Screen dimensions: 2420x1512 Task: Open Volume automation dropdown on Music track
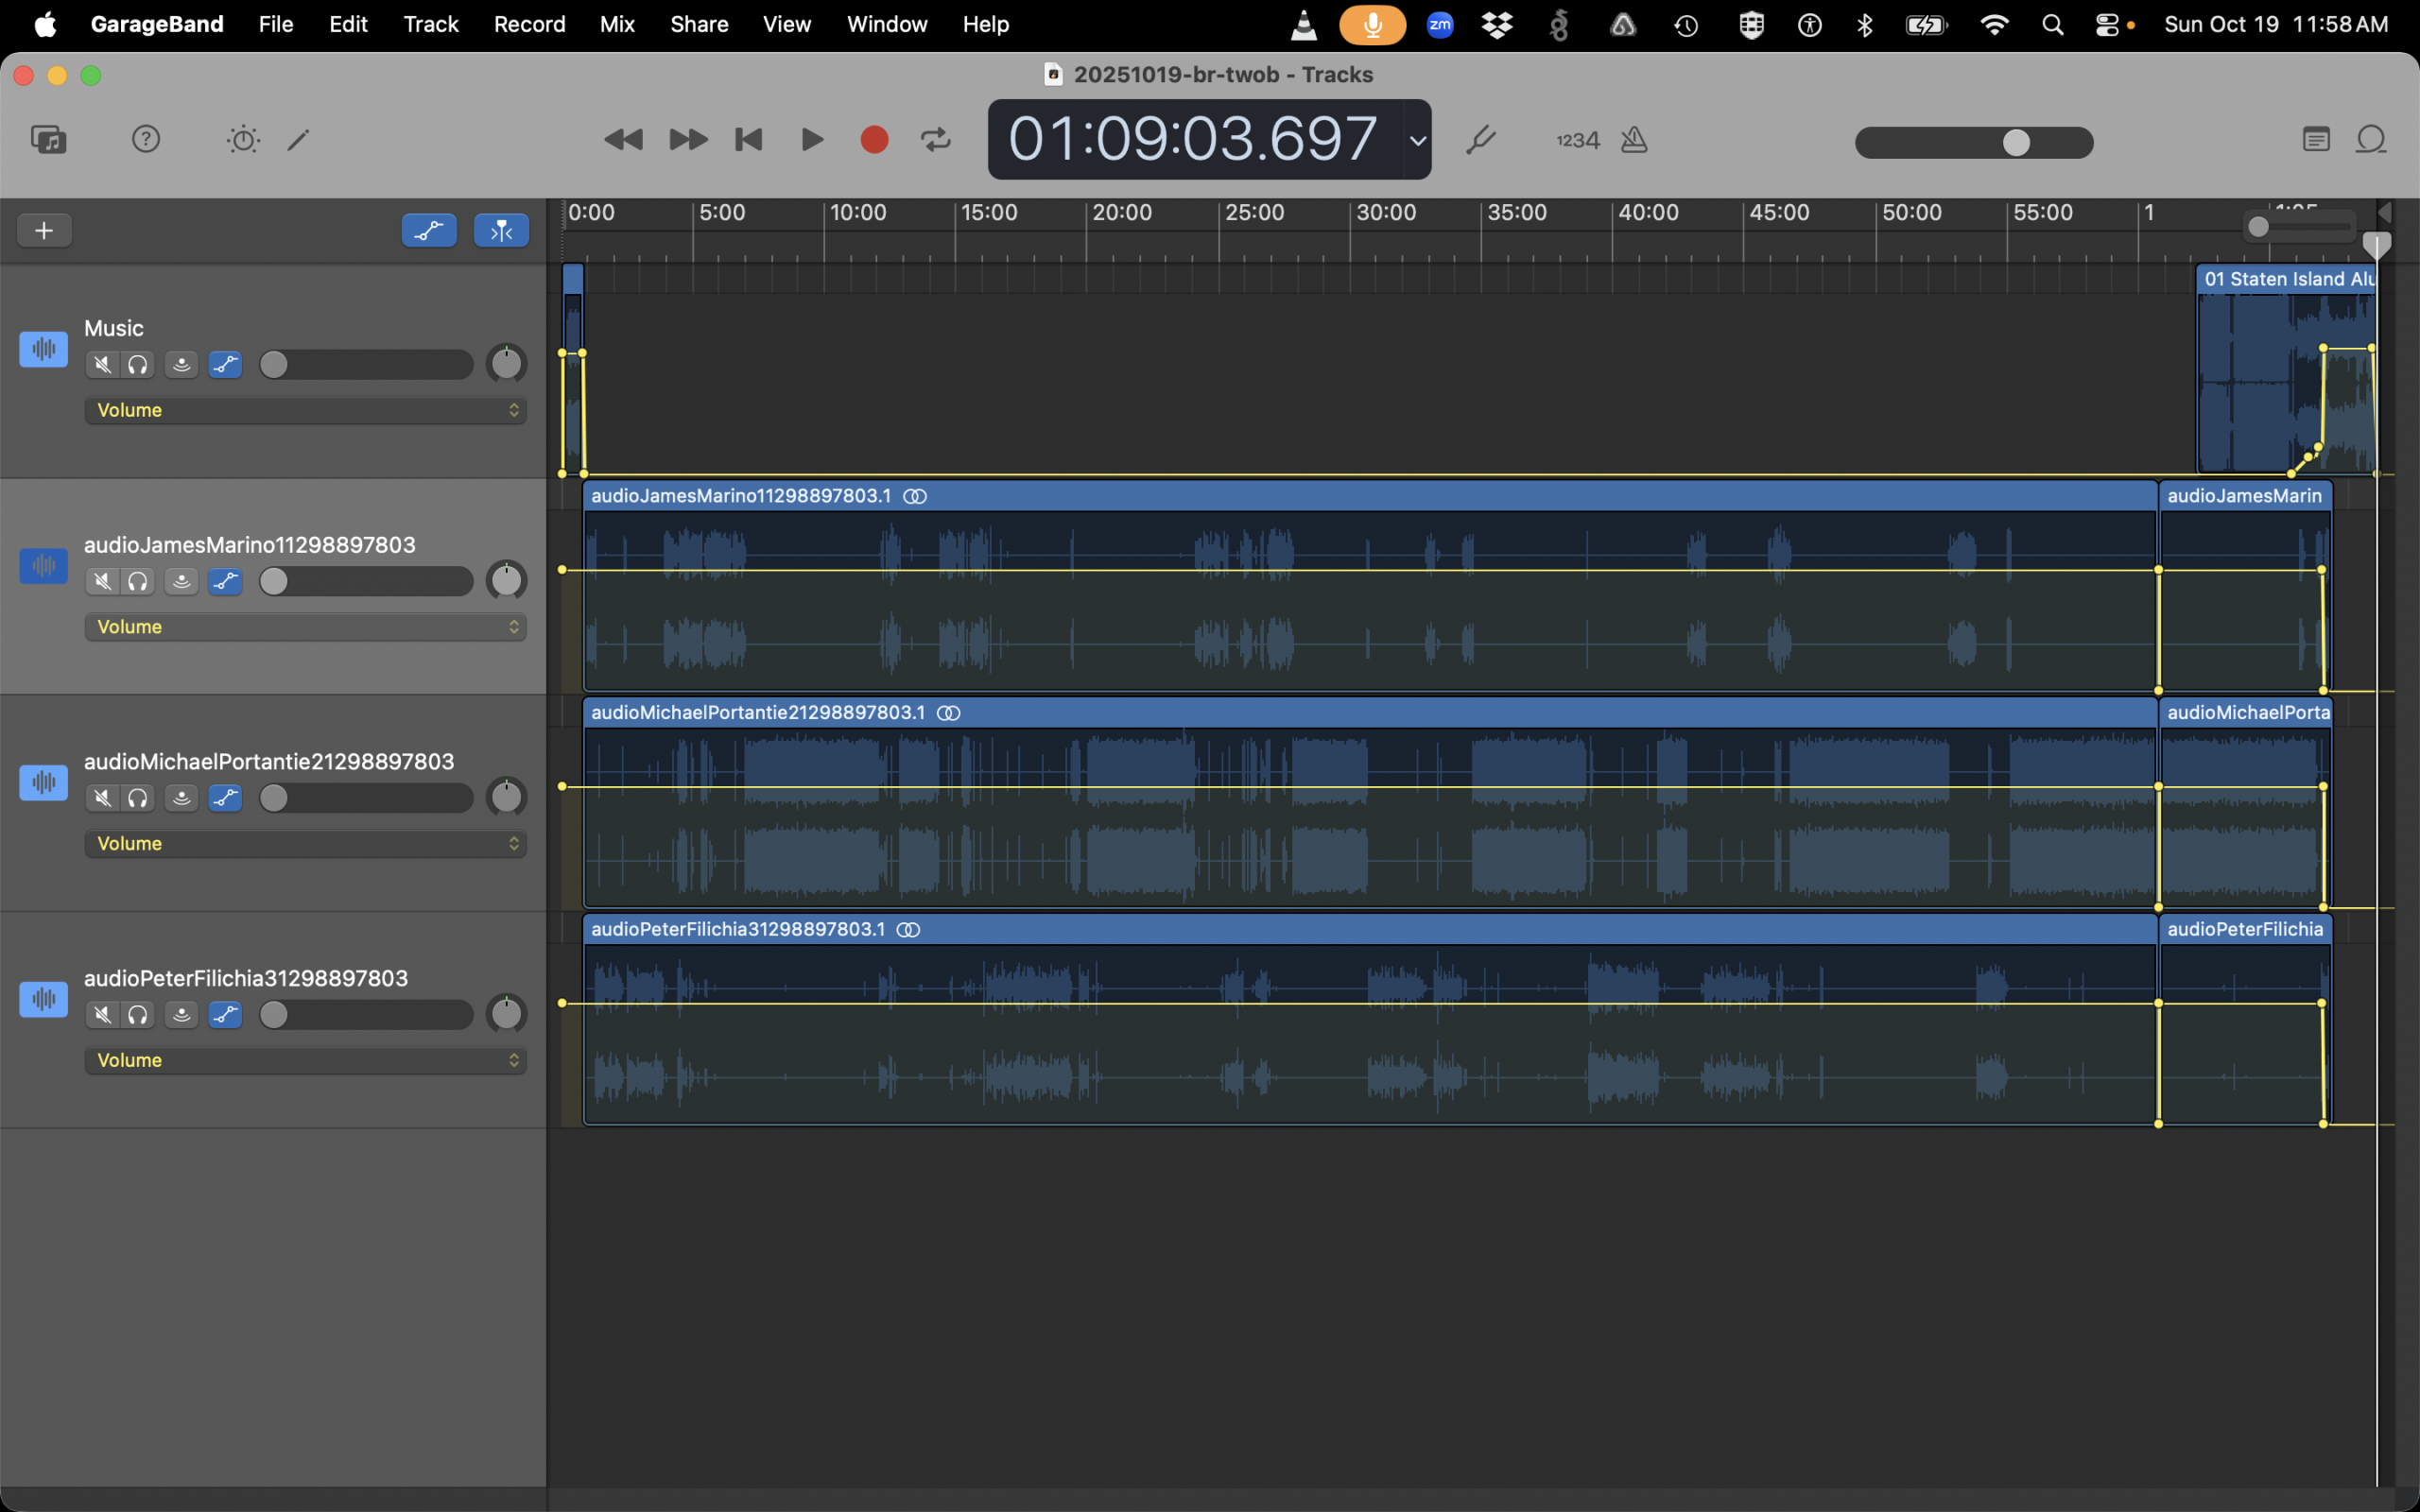pos(305,410)
